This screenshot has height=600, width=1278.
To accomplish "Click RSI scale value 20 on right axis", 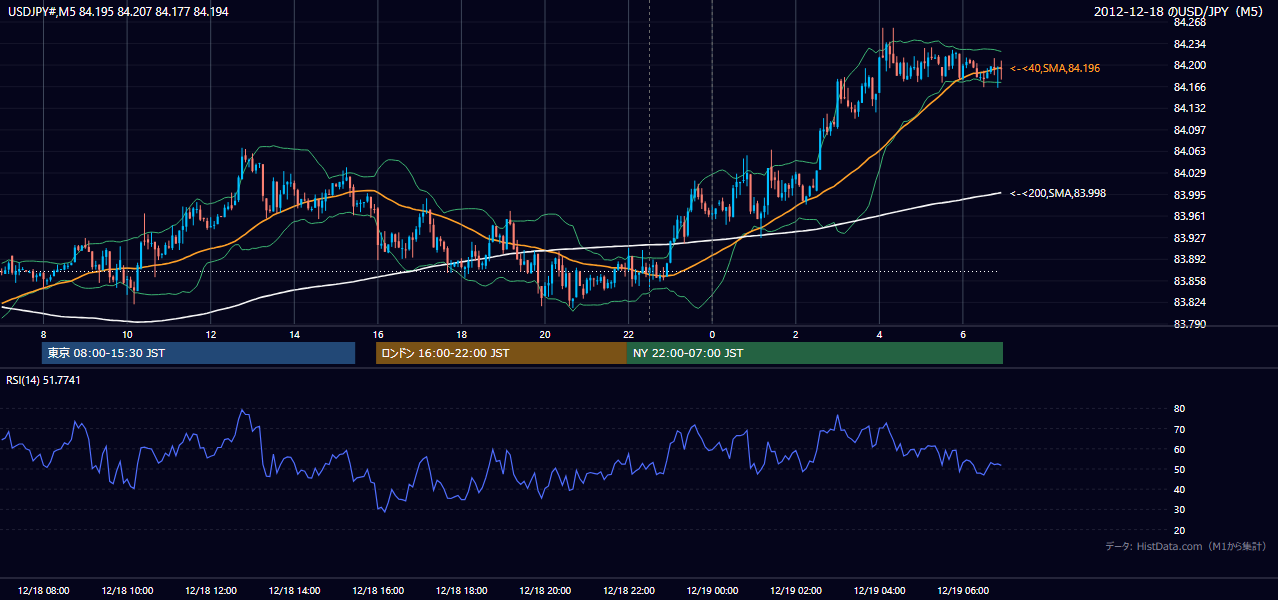I will tap(1179, 531).
